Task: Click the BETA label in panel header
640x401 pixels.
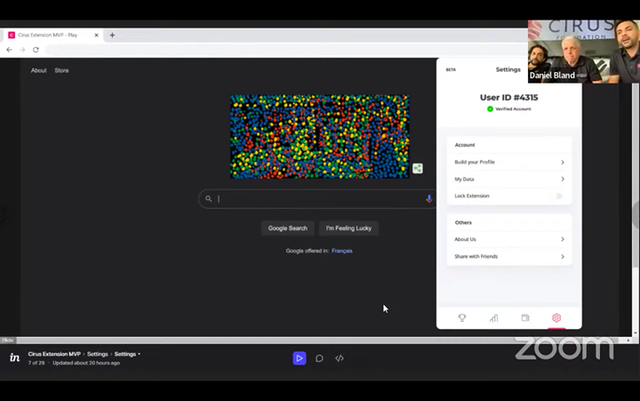Action: pyautogui.click(x=451, y=70)
